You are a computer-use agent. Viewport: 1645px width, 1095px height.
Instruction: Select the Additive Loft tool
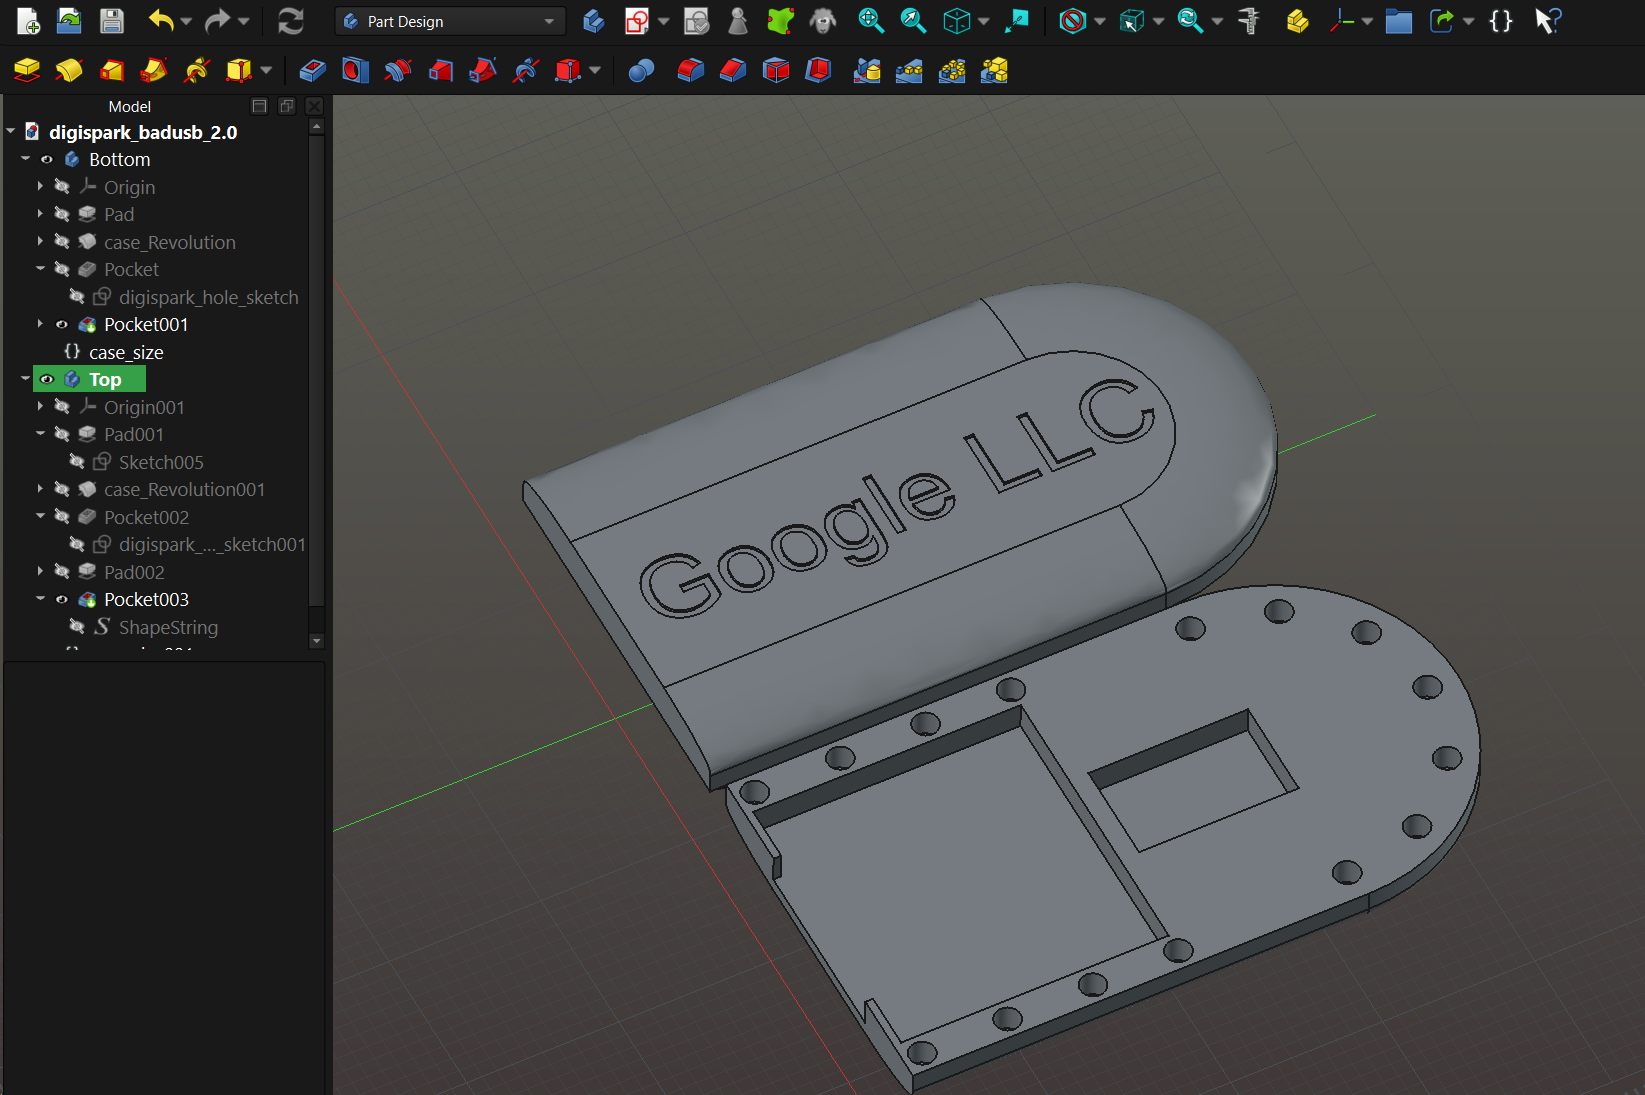[111, 70]
